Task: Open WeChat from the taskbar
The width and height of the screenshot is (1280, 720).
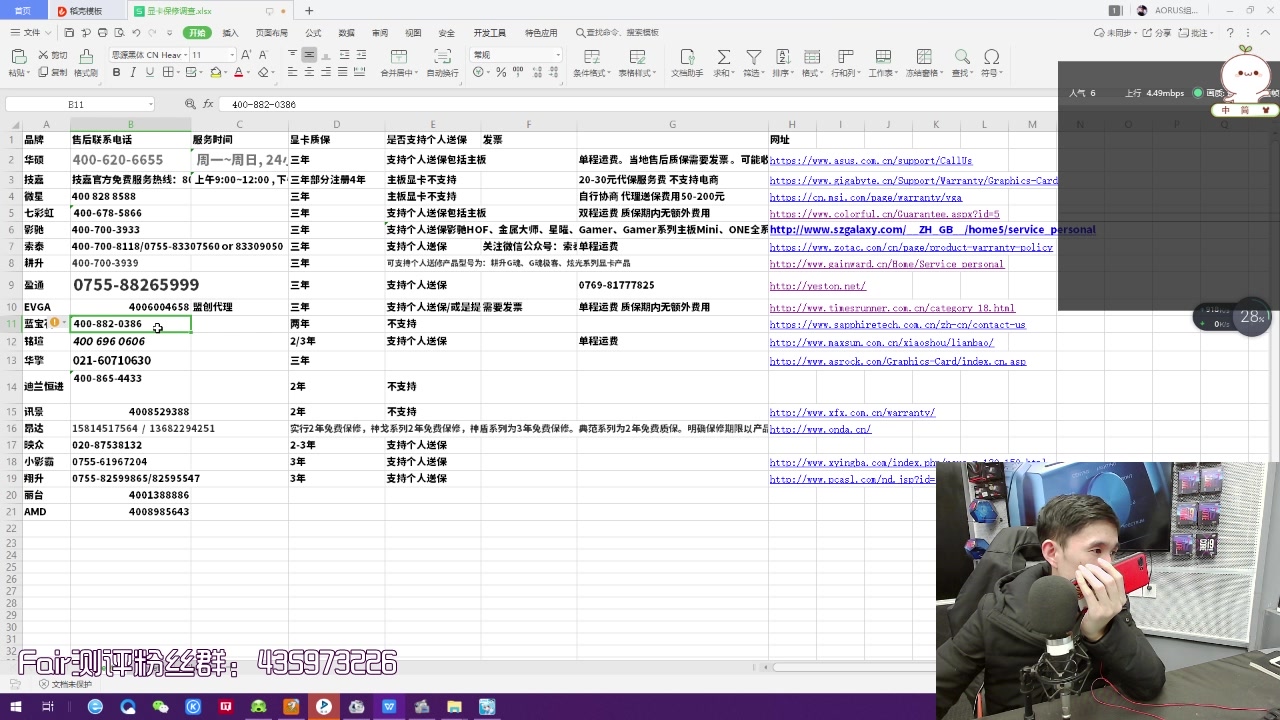Action: (161, 707)
